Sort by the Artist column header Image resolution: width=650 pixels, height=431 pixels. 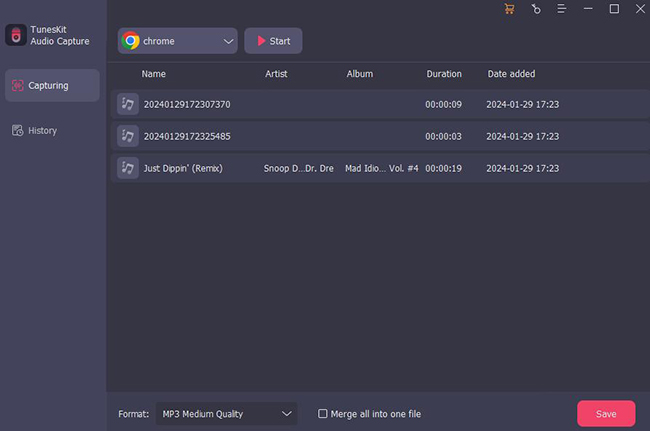(x=276, y=74)
